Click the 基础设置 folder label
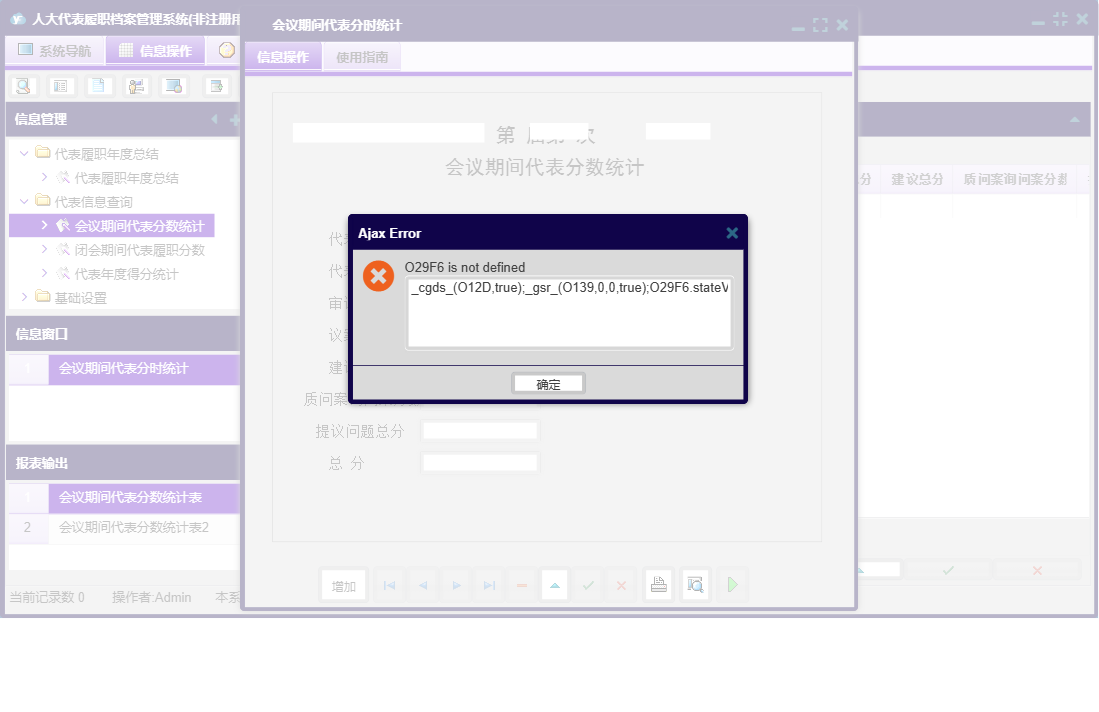The height and width of the screenshot is (712, 1099). pyautogui.click(x=81, y=298)
